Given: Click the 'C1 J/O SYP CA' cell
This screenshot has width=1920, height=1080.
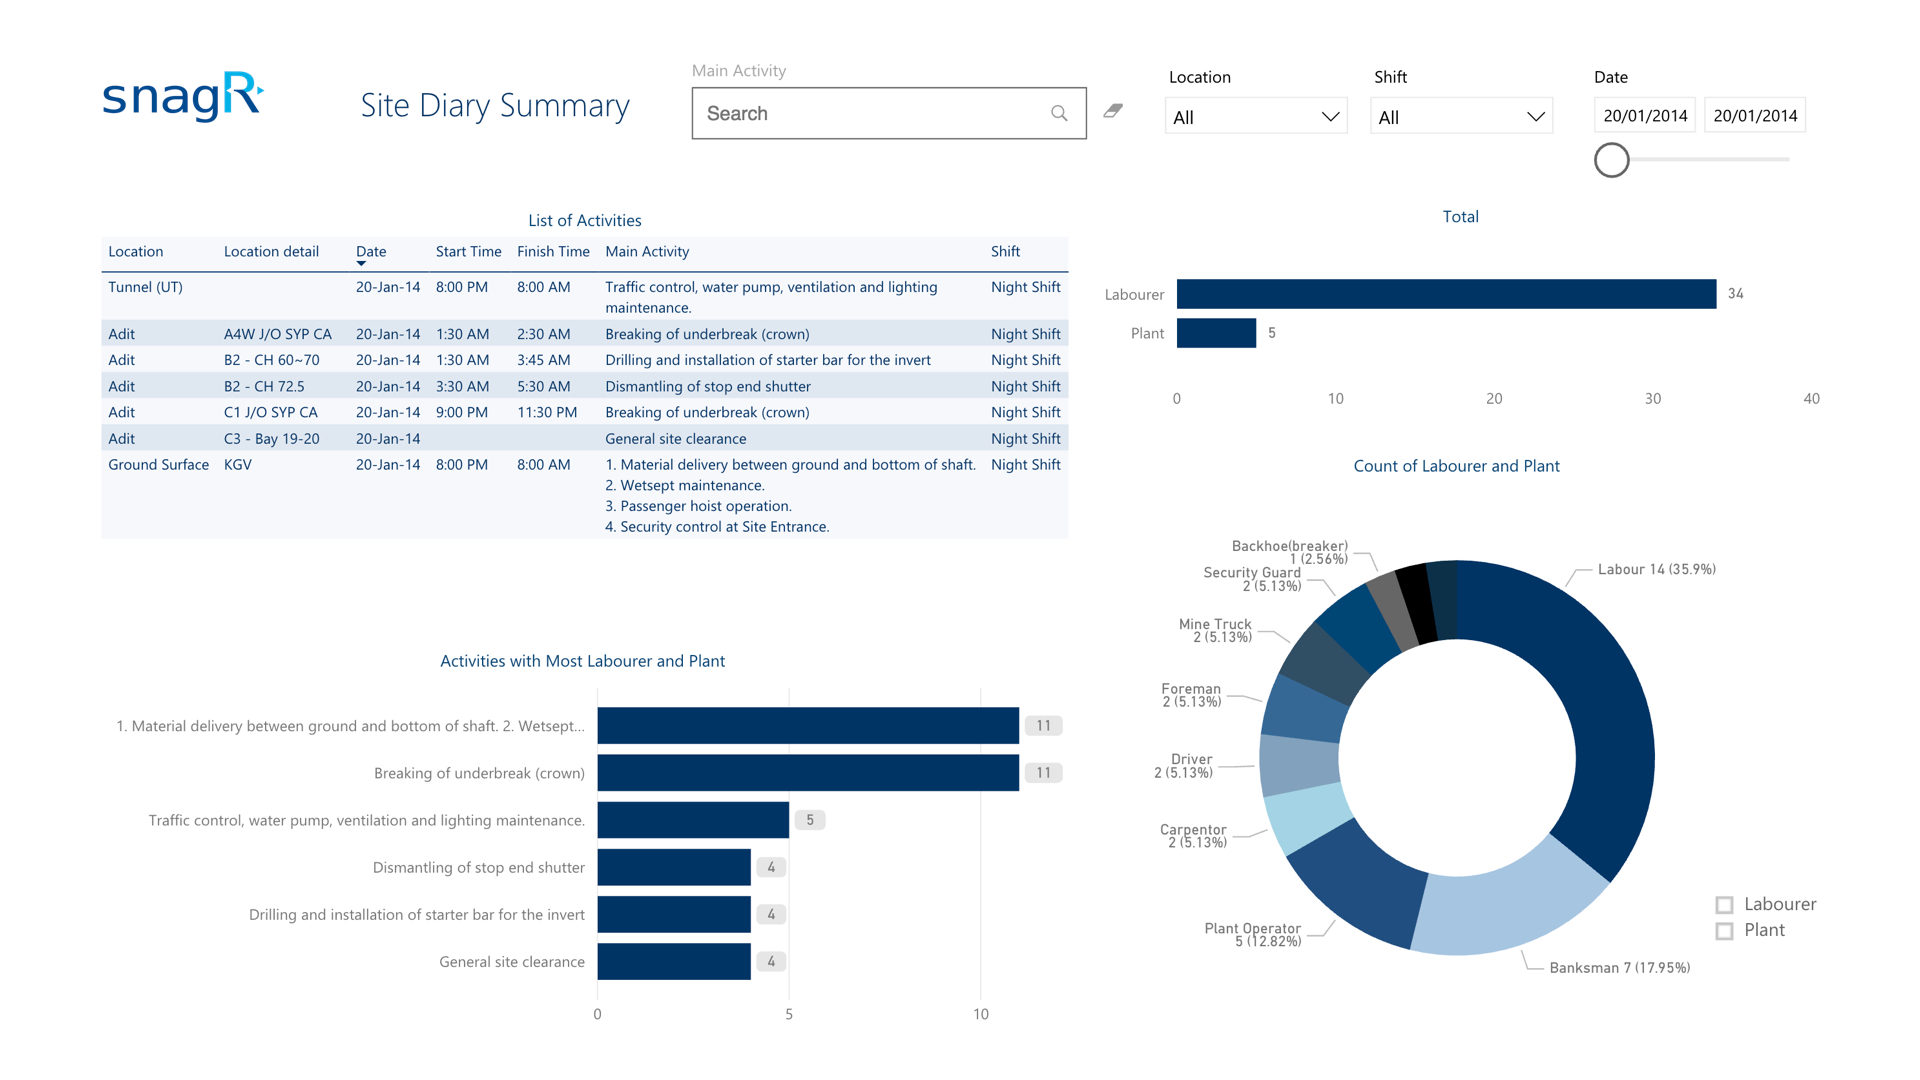Looking at the screenshot, I should click(x=270, y=412).
